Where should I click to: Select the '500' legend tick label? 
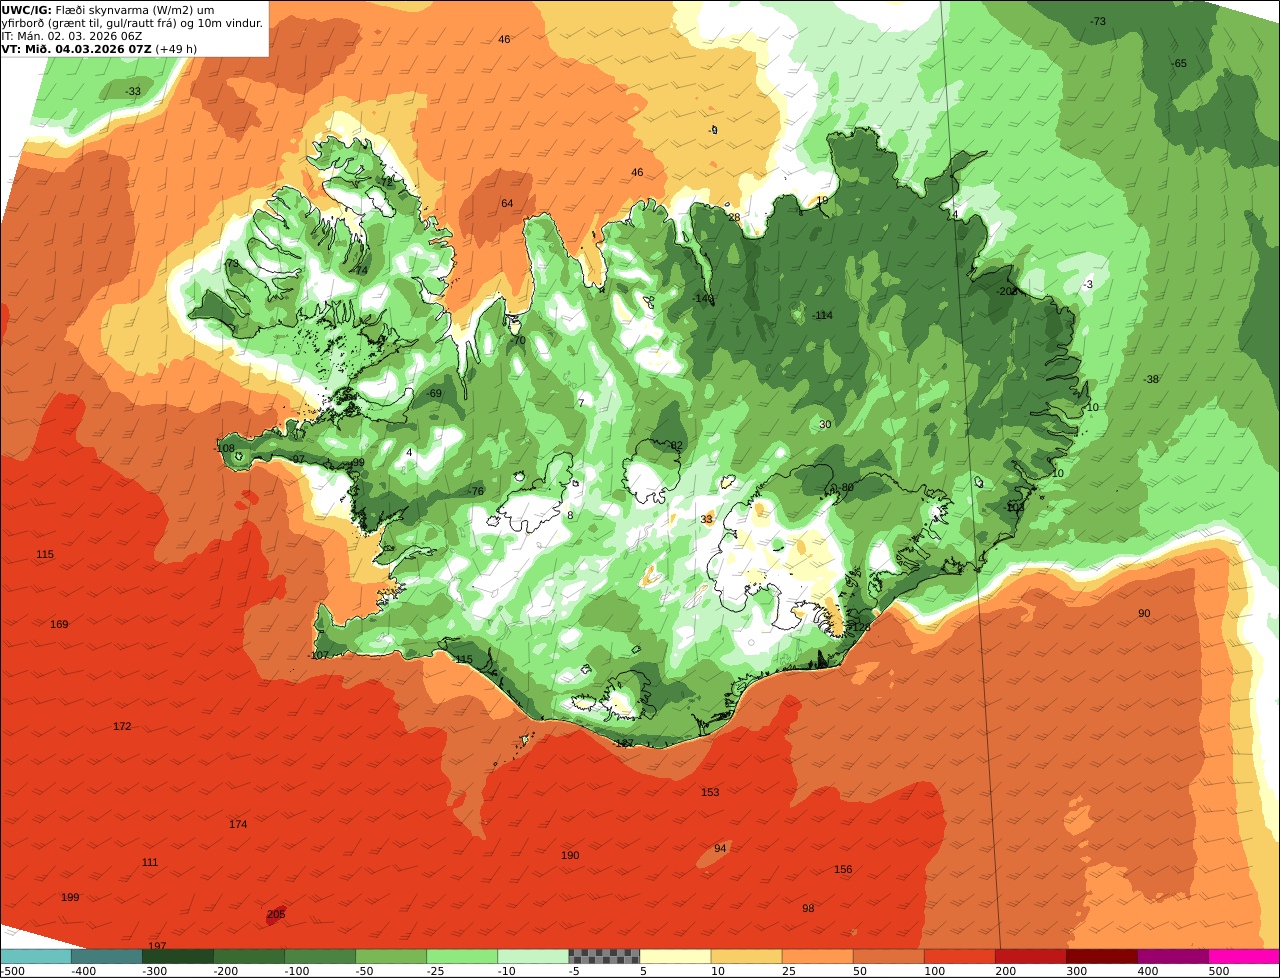coord(1218,971)
